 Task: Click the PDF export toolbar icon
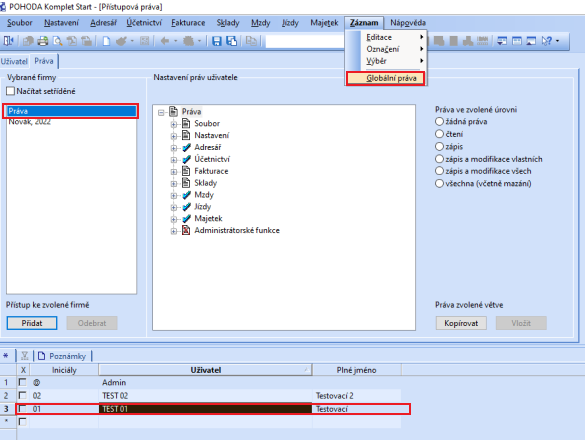(x=72, y=41)
